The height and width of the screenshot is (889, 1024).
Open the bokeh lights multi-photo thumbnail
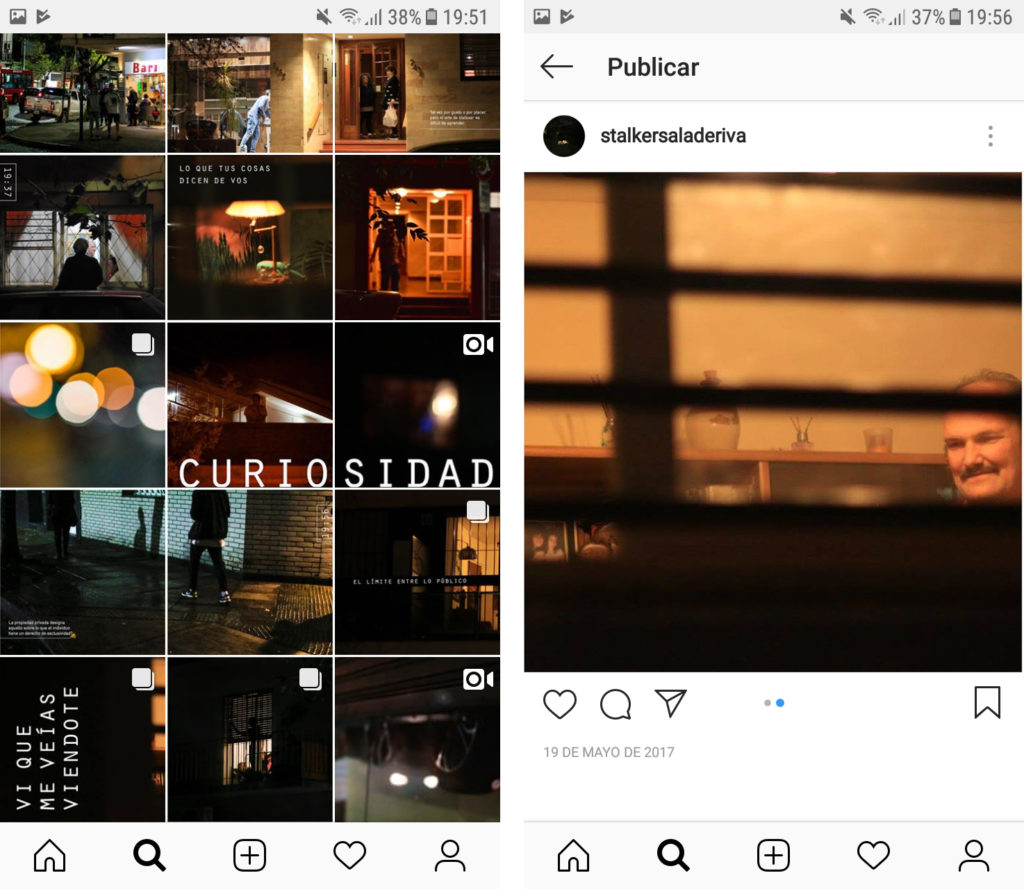click(83, 405)
